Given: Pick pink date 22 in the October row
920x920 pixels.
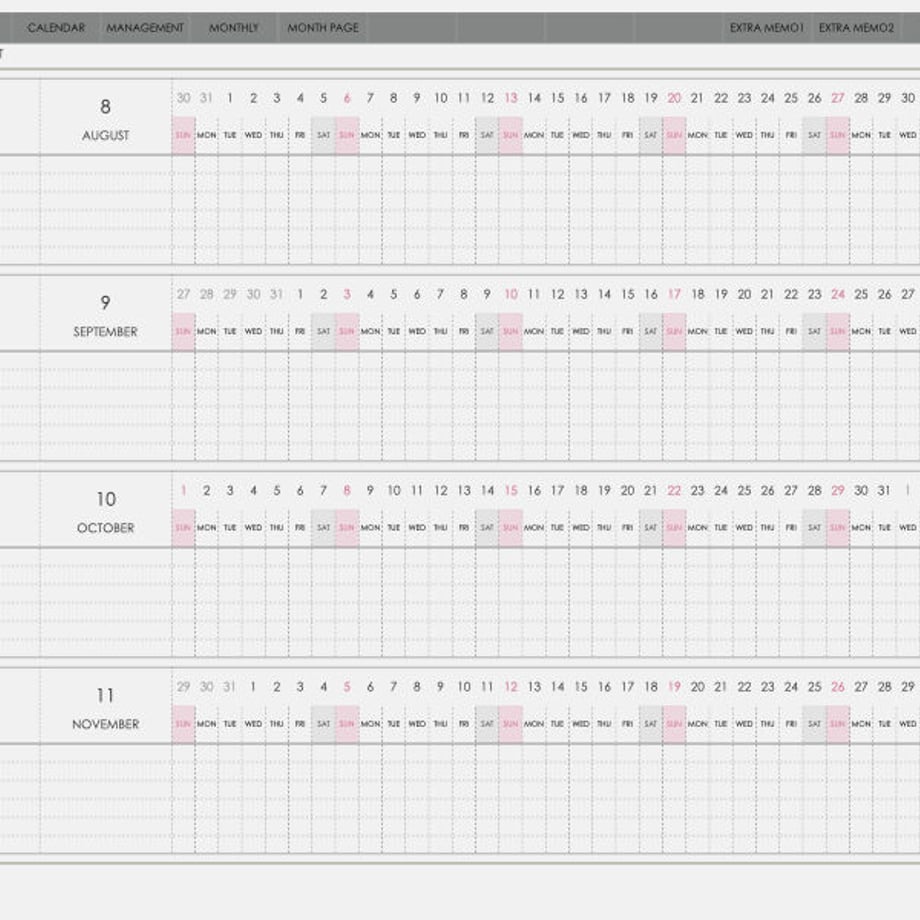Looking at the screenshot, I should (674, 491).
